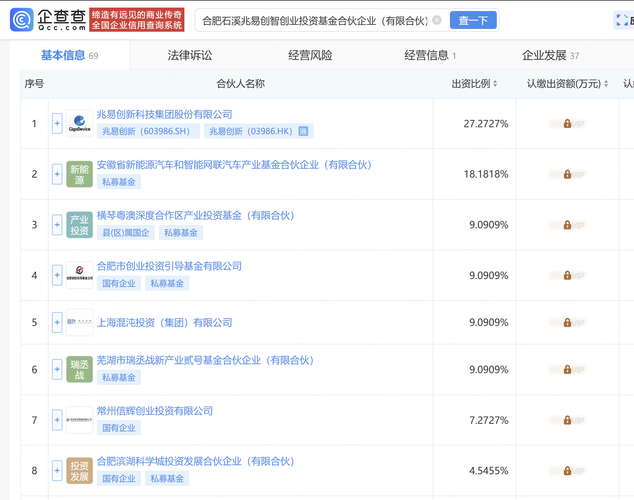Open 合肥滨湖科学城投资发展合伙企业 link

point(195,461)
